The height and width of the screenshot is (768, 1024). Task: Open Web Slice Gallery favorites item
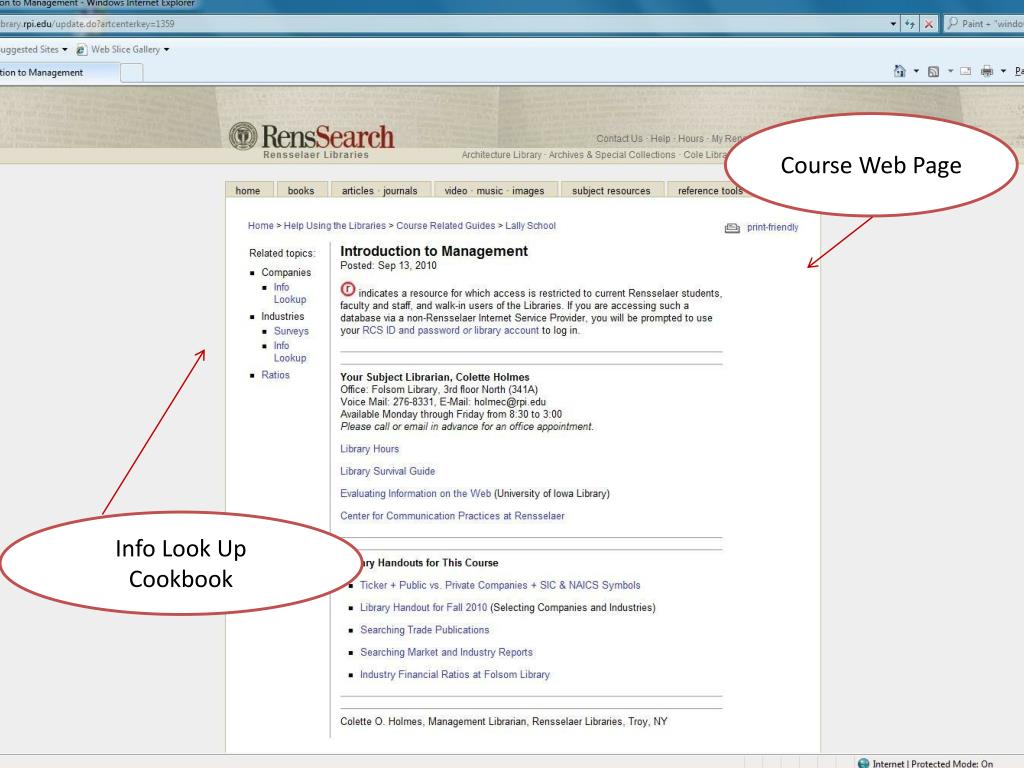[125, 50]
